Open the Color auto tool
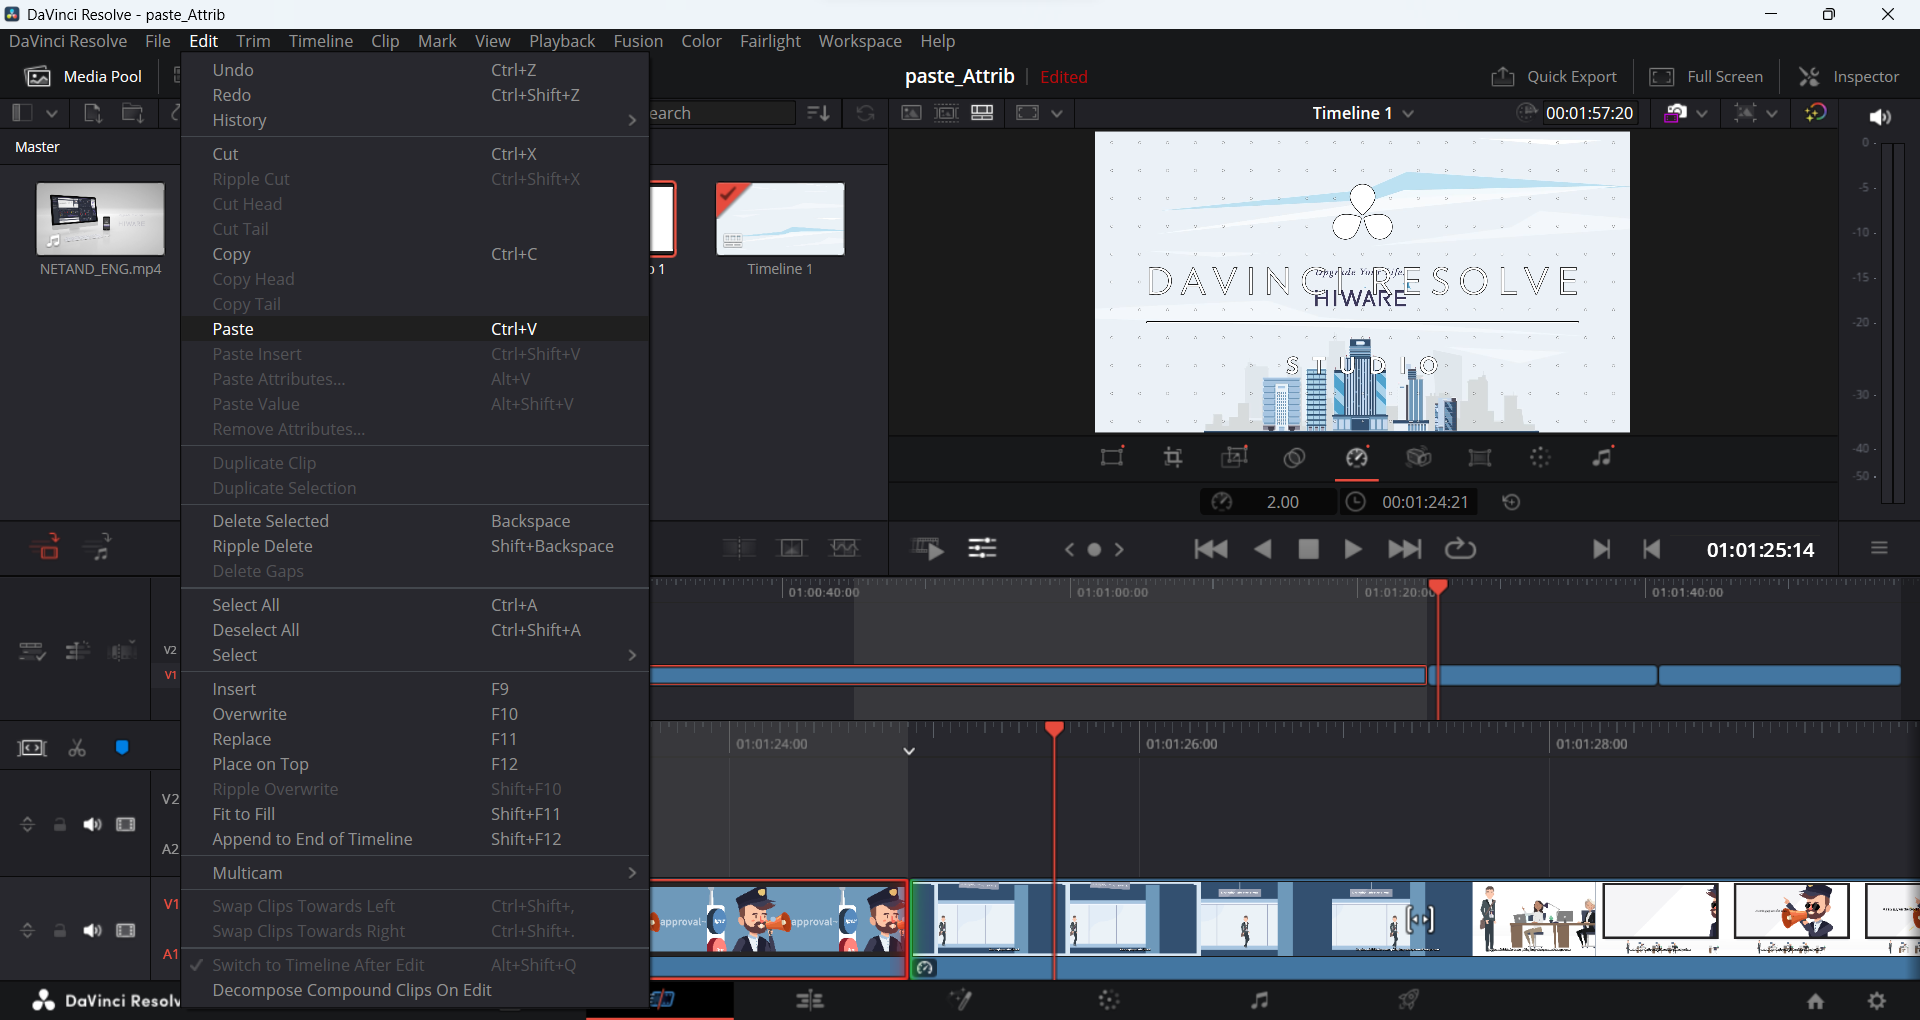Screen dimensions: 1920x1020 coord(1541,457)
